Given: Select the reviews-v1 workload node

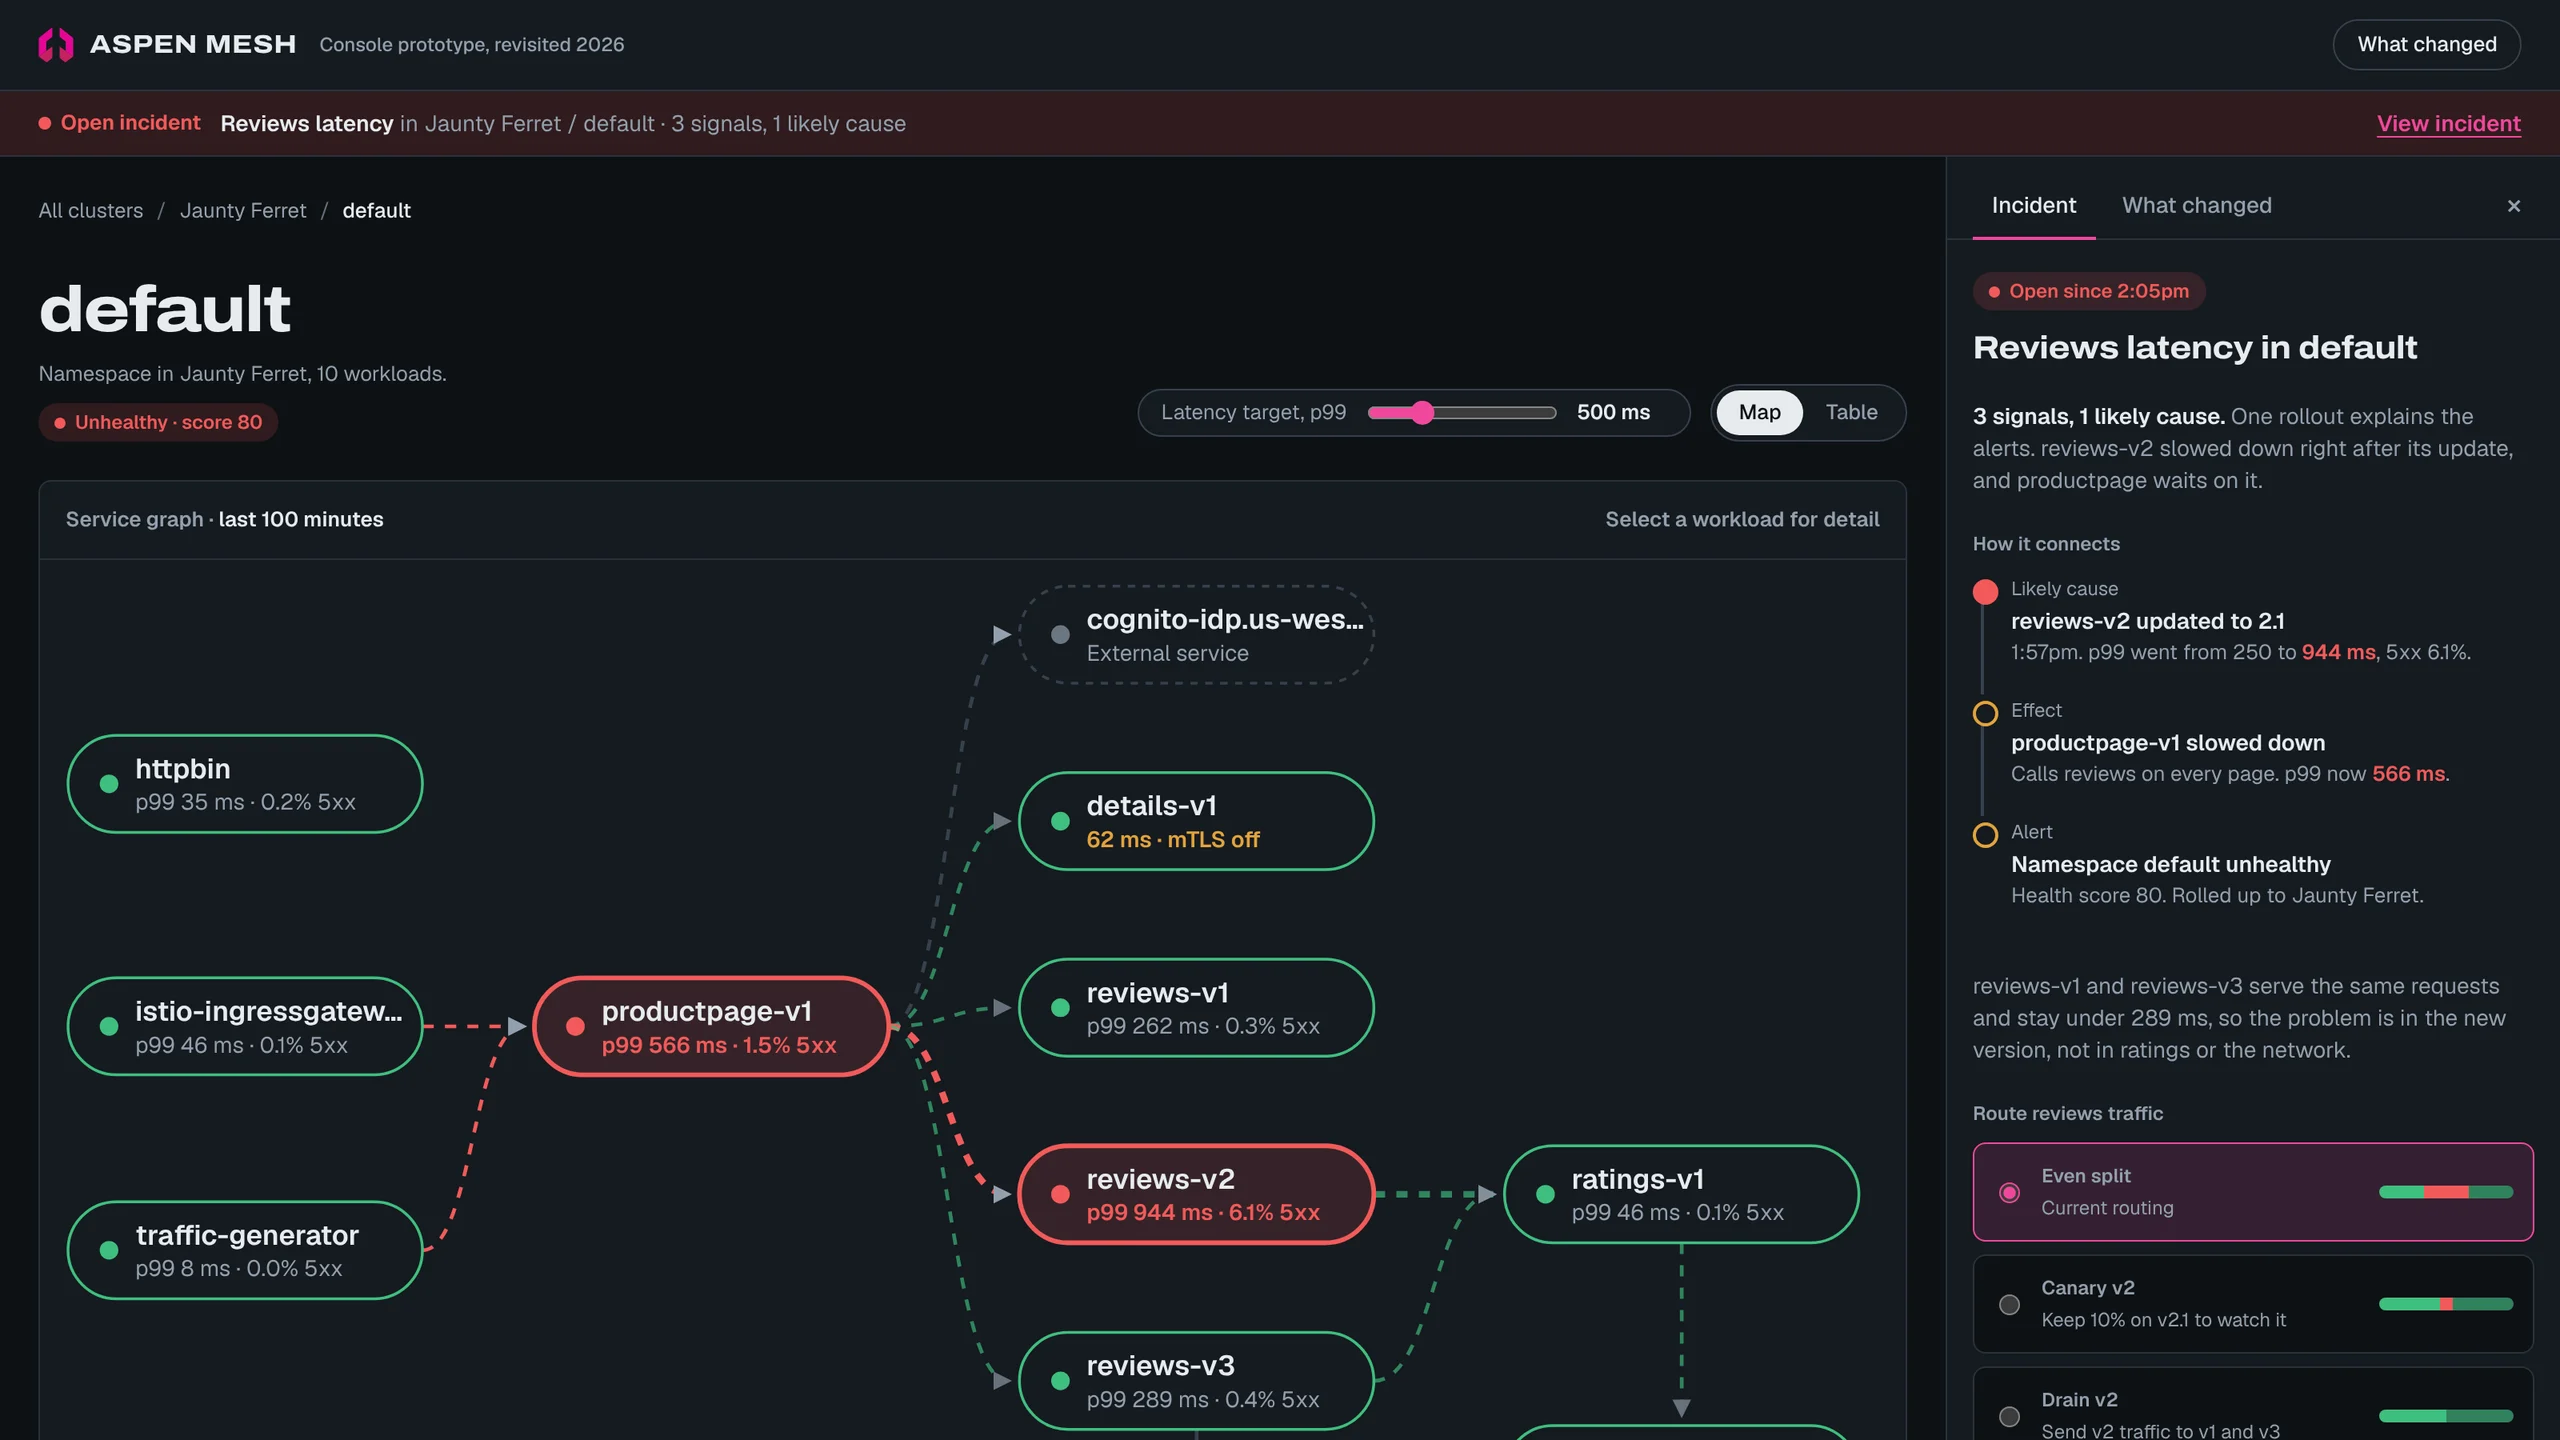Looking at the screenshot, I should [1196, 1008].
